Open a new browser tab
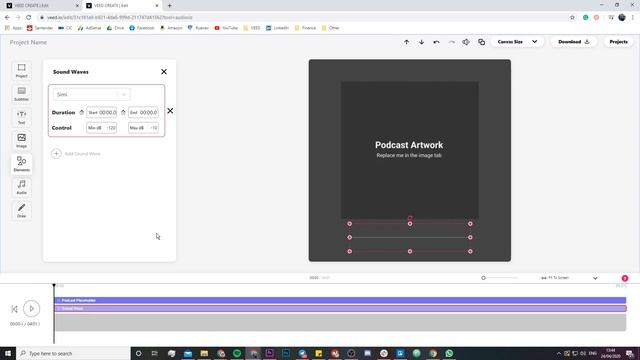This screenshot has width=640, height=360. (x=169, y=6)
